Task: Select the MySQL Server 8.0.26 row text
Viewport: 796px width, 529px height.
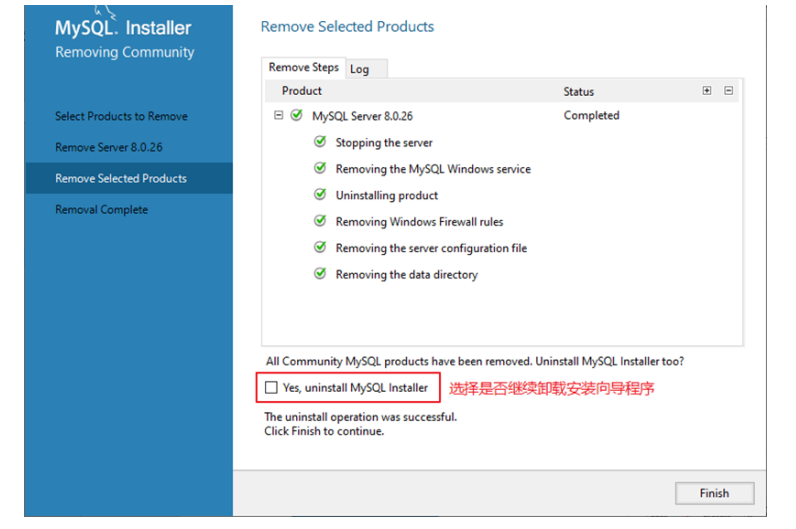Action: pyautogui.click(x=362, y=116)
